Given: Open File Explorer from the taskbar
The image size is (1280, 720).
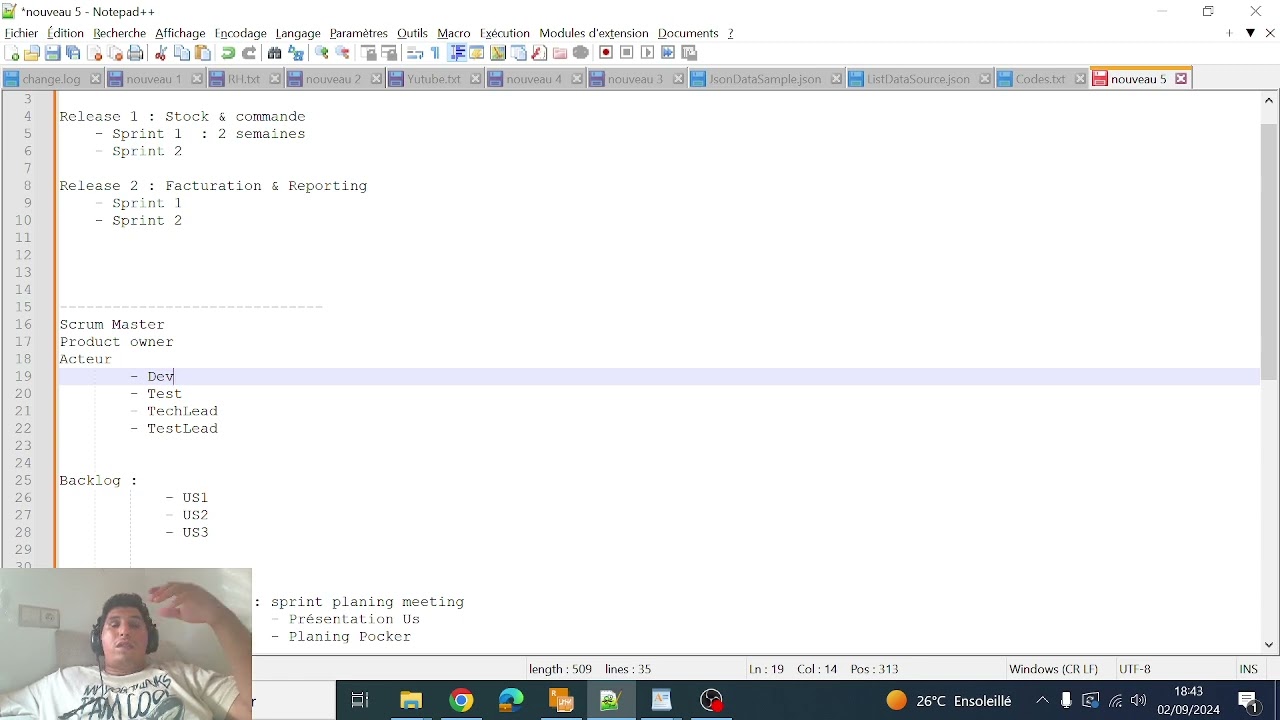Looking at the screenshot, I should 411,700.
